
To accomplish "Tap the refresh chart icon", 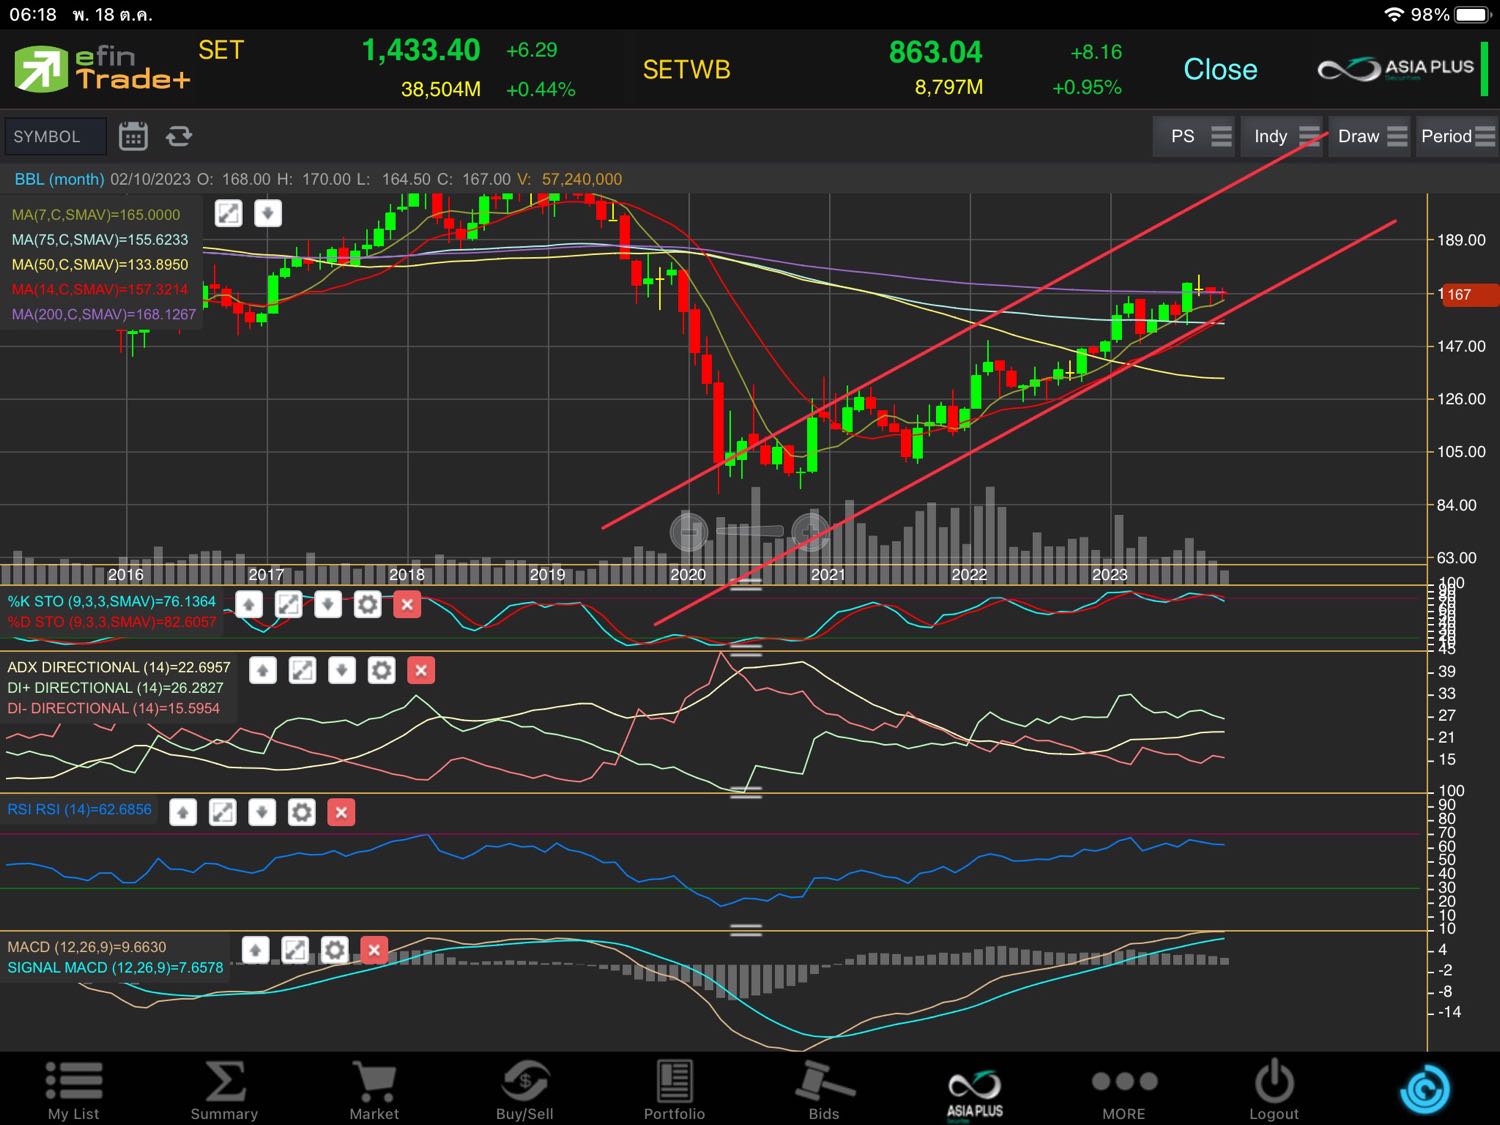I will 179,136.
